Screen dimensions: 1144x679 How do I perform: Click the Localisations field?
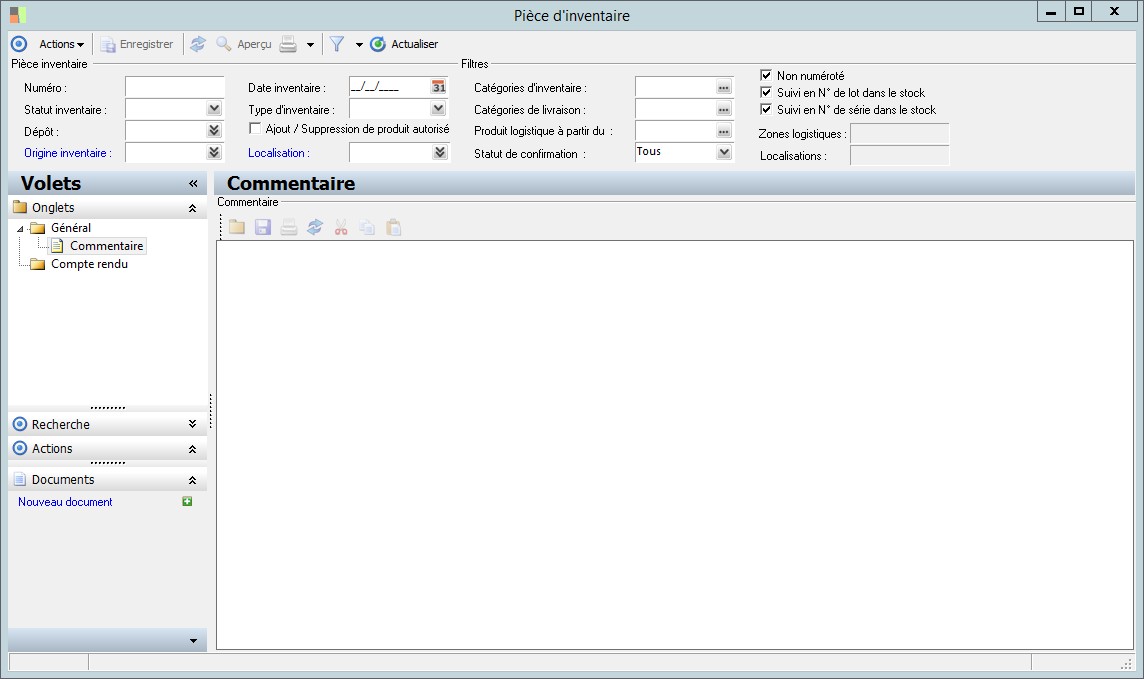(900, 155)
